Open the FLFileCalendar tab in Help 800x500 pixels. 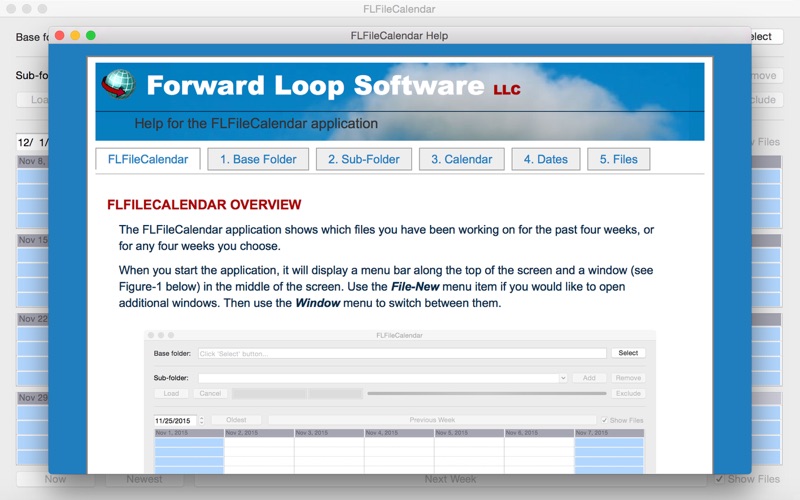tap(148, 159)
